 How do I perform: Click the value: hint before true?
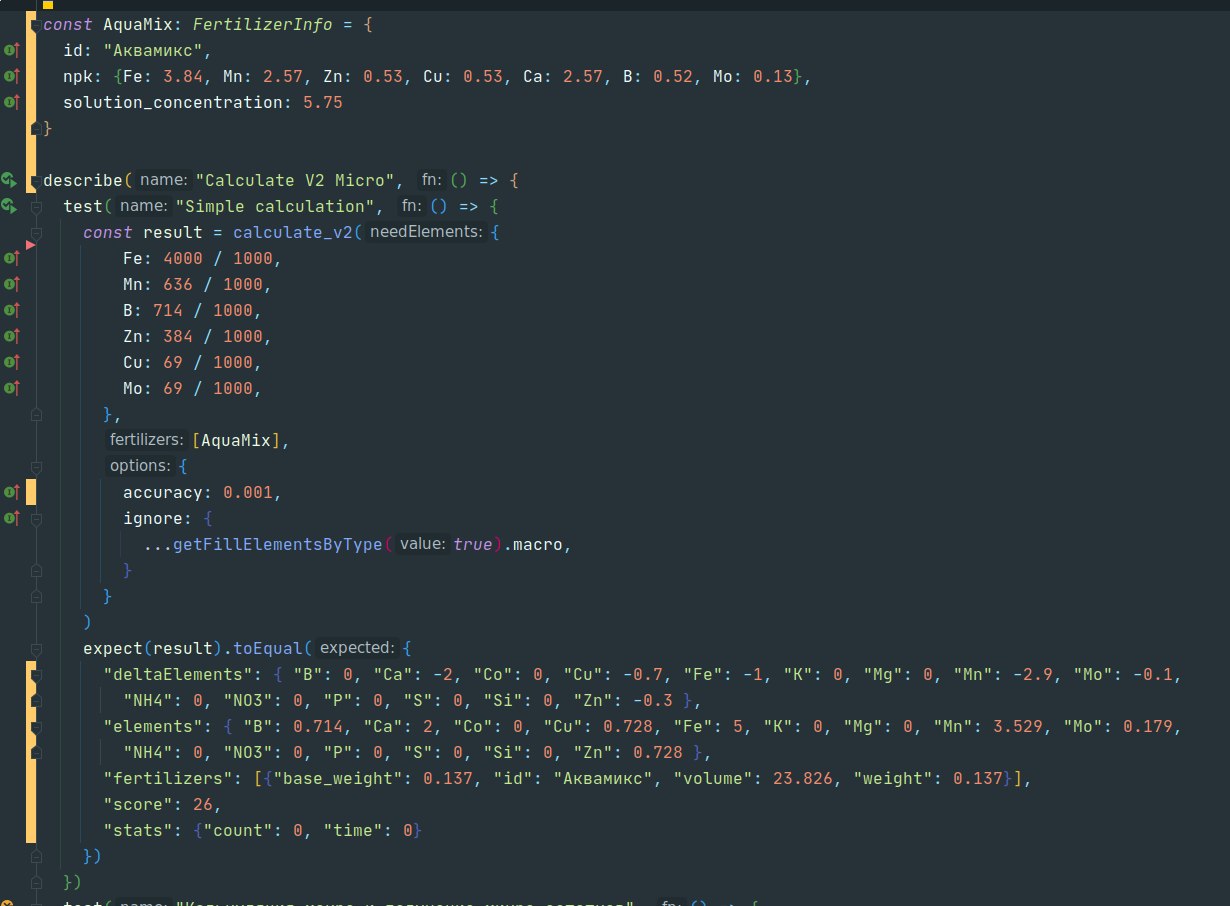pyautogui.click(x=422, y=544)
